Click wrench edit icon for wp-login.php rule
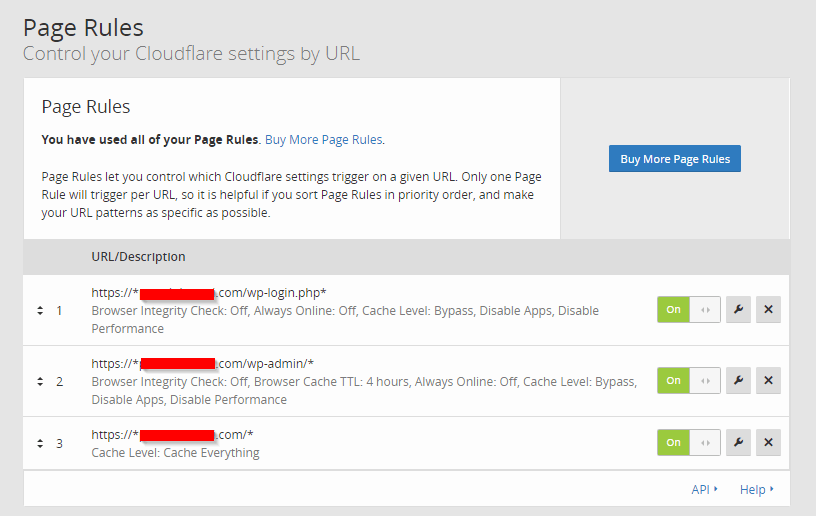Viewport: 816px width, 516px height. point(738,310)
